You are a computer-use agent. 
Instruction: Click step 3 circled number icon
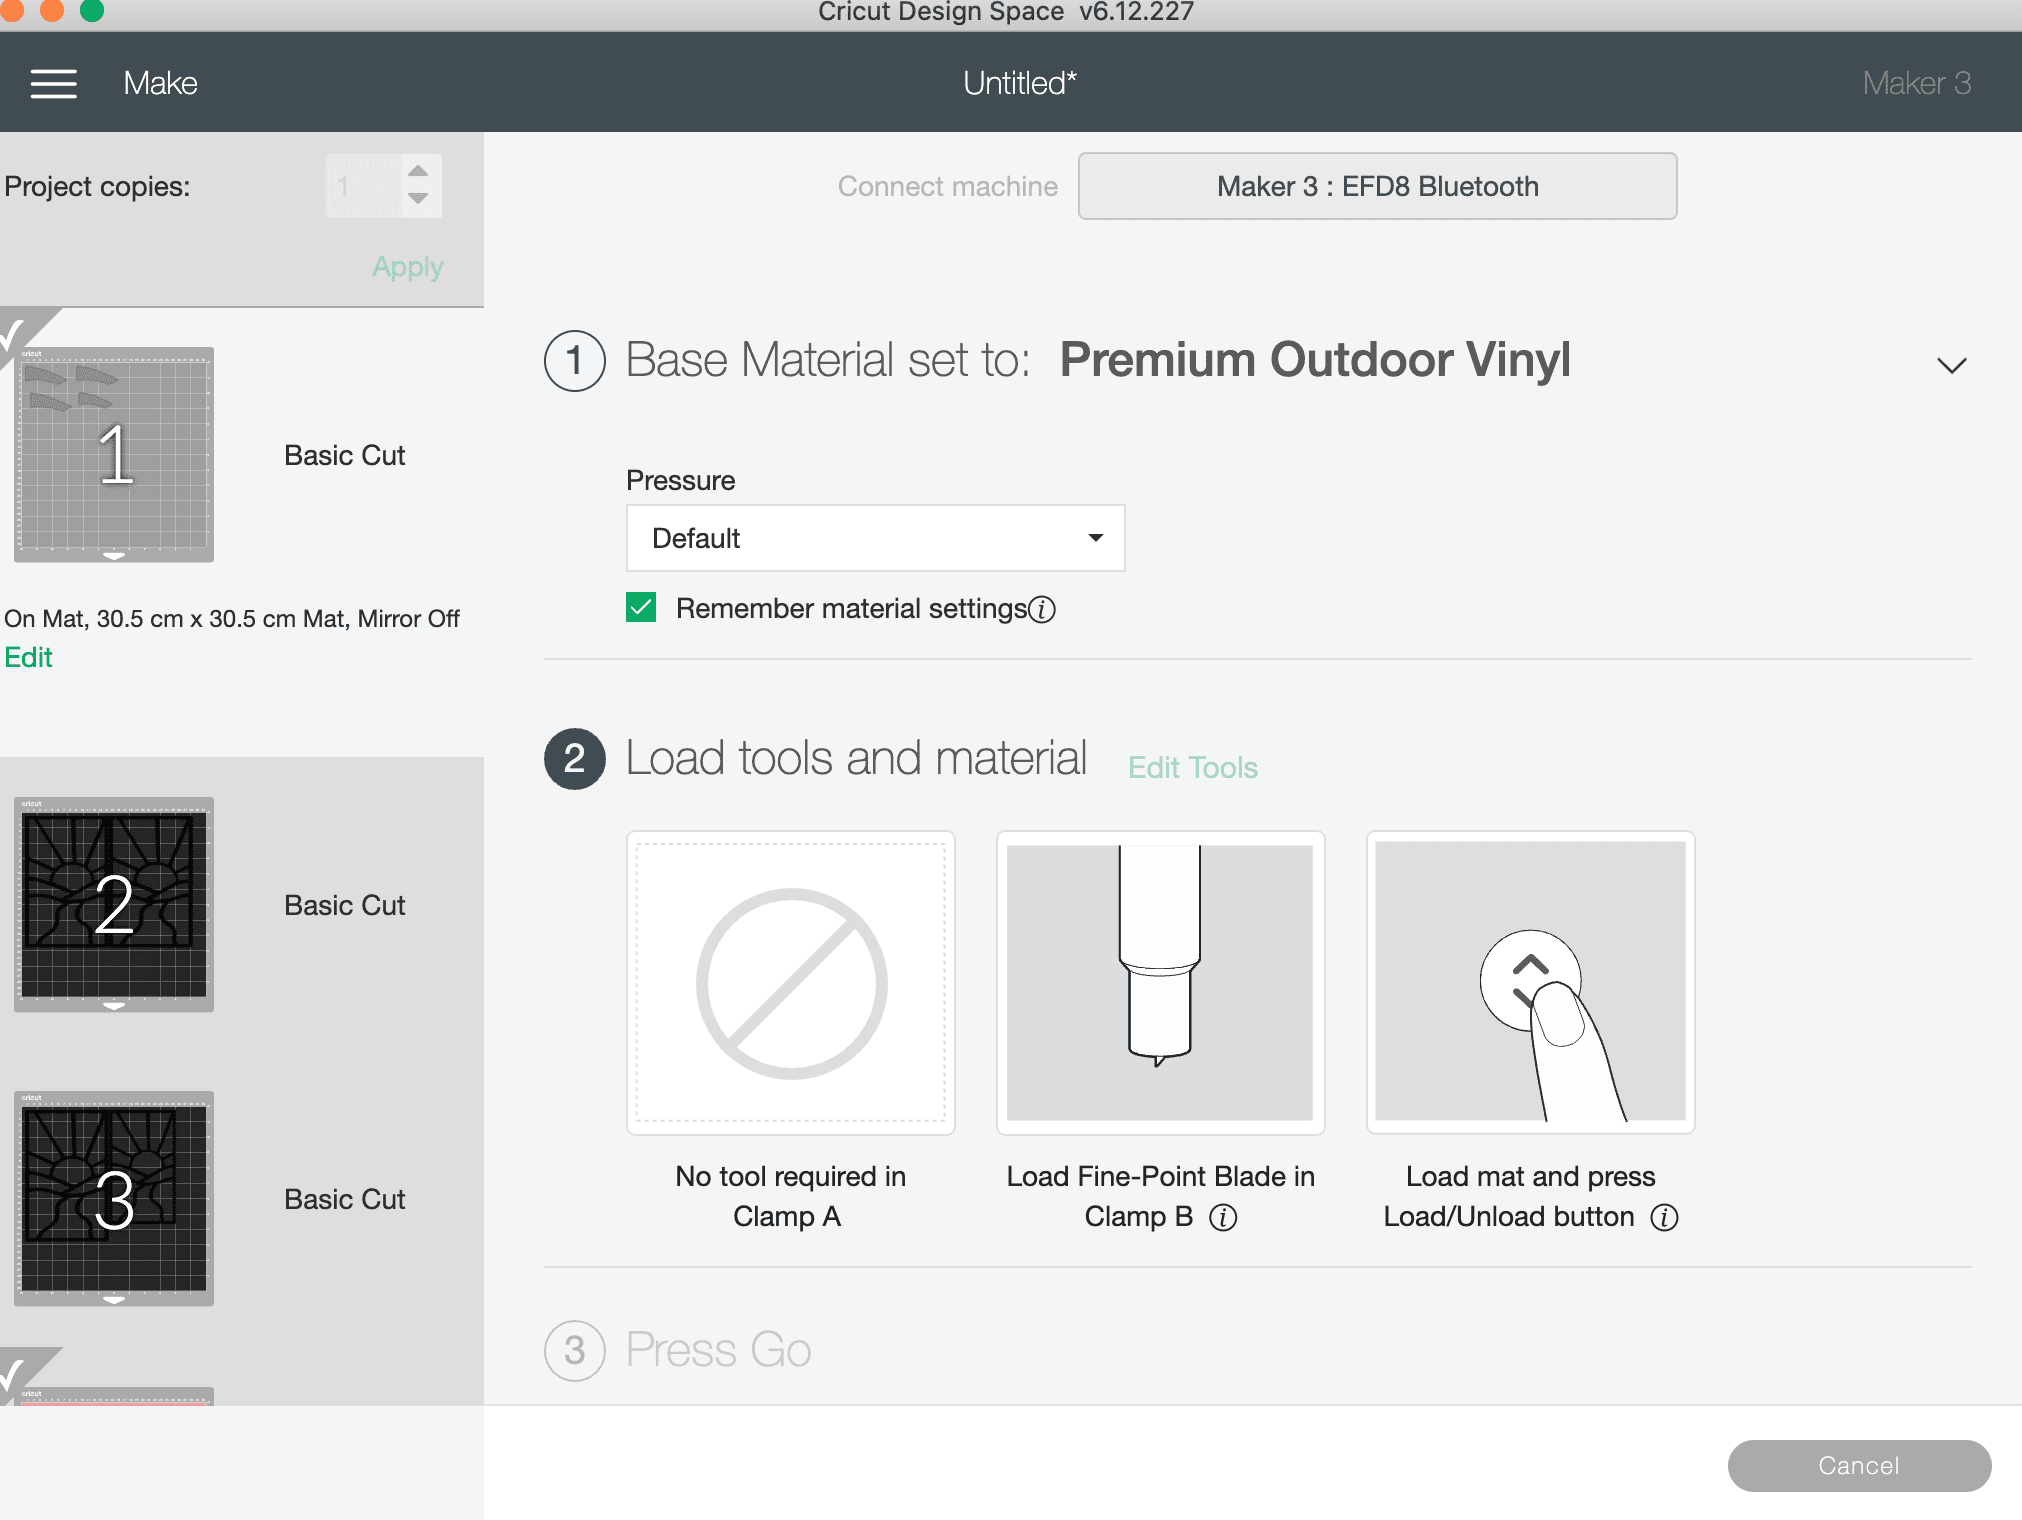(574, 1351)
